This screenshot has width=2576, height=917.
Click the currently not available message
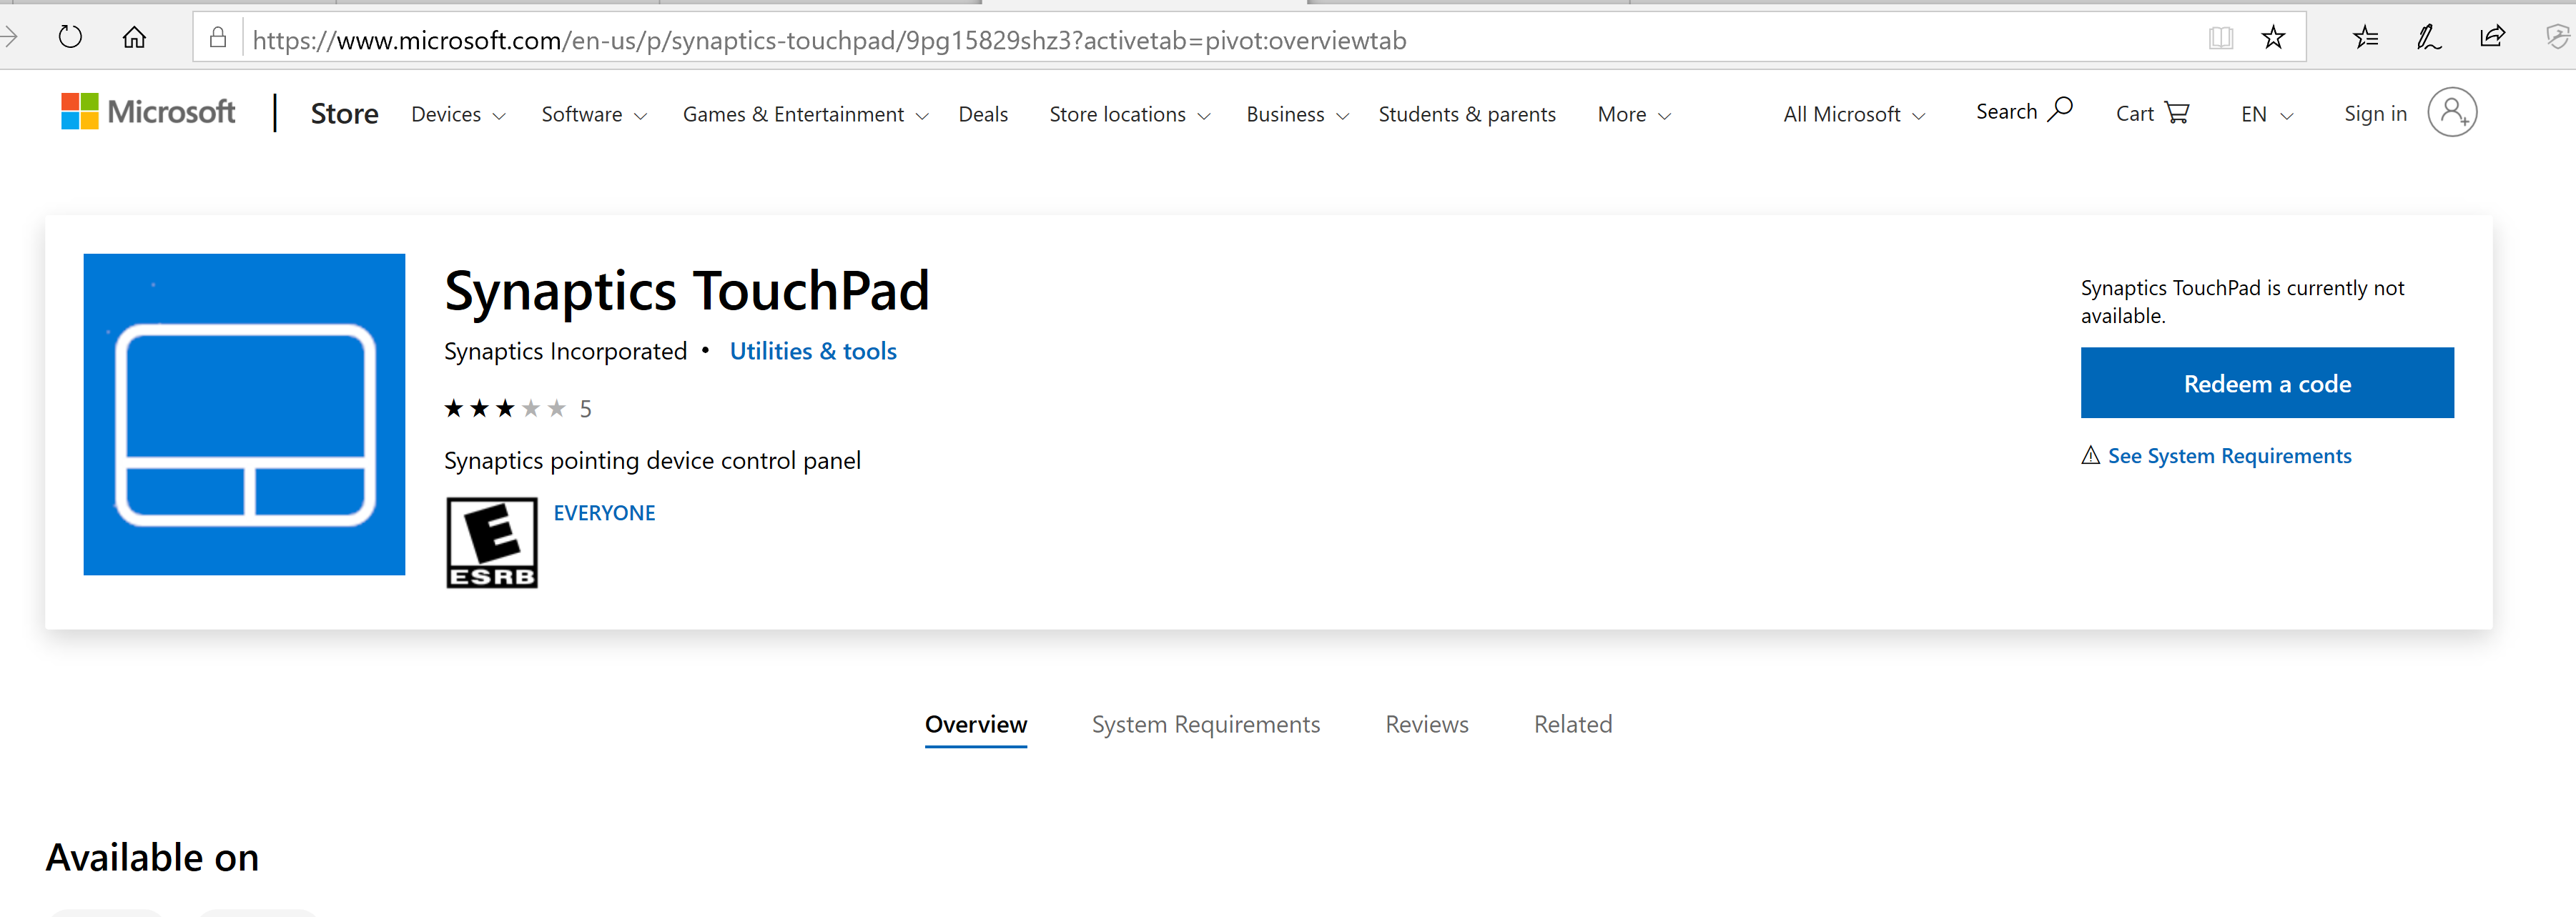pos(2242,302)
